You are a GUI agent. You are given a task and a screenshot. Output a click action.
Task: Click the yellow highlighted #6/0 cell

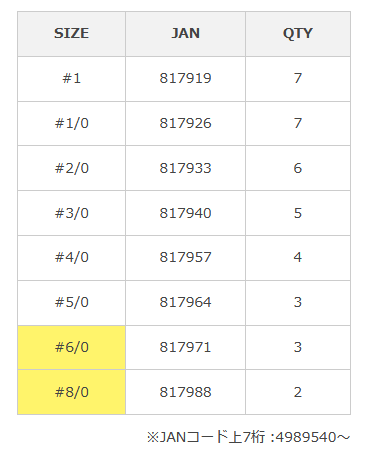click(x=71, y=348)
